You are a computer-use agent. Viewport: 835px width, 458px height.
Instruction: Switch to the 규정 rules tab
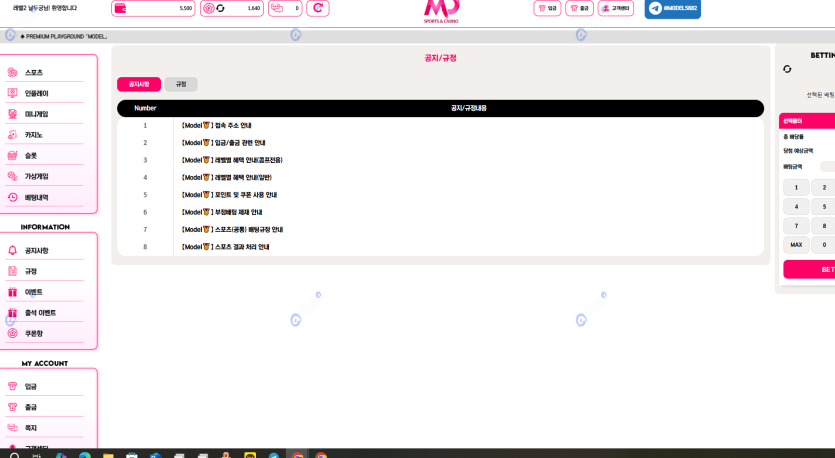pos(181,85)
